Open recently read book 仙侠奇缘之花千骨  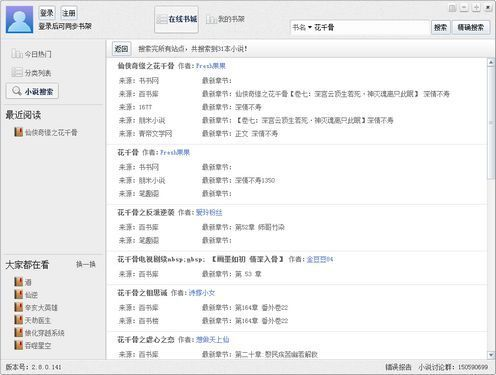(x=46, y=132)
